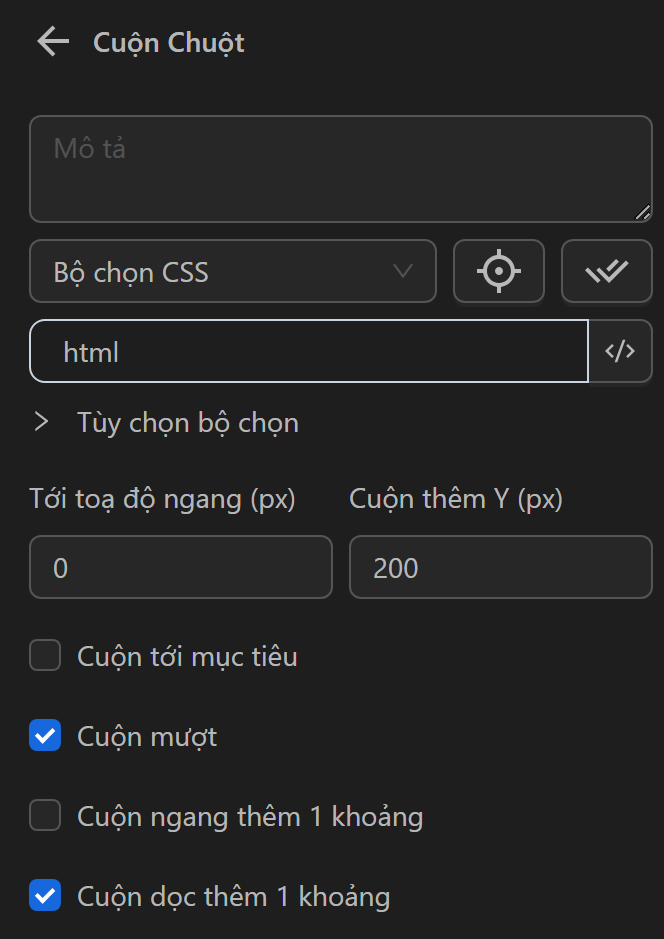Click the arrow icon before Tùy chọn bộ chọn
Screen dimensions: 664x939
click(41, 422)
